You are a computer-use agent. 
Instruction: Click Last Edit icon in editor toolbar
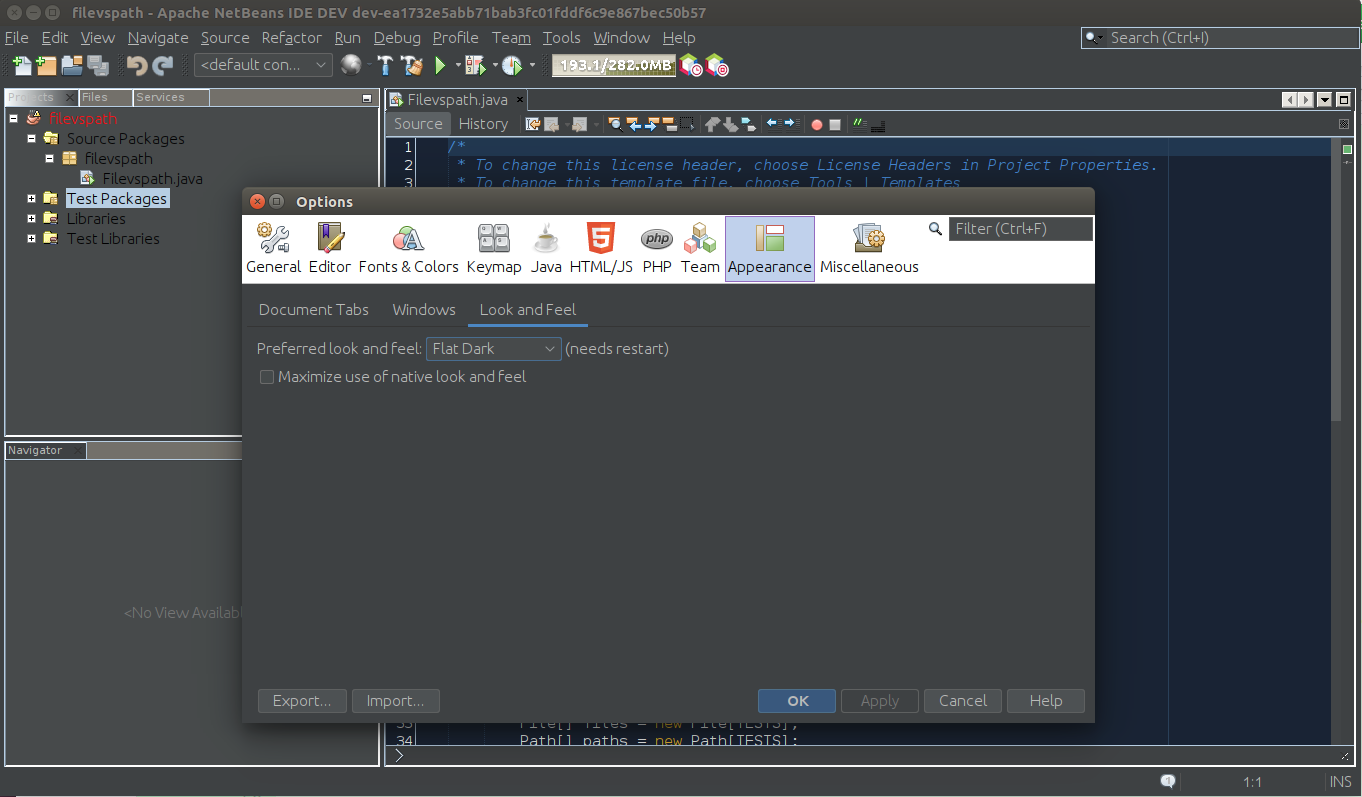[533, 124]
